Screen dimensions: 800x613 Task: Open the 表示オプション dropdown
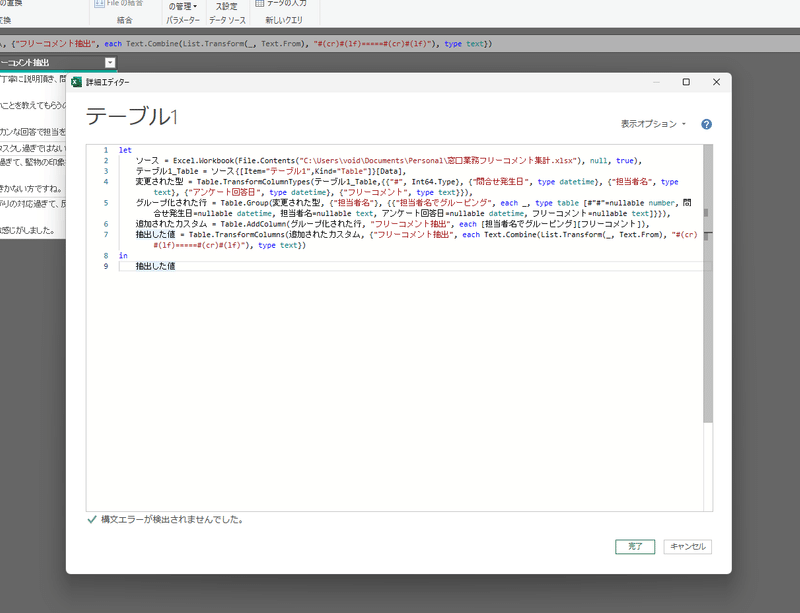(x=653, y=124)
